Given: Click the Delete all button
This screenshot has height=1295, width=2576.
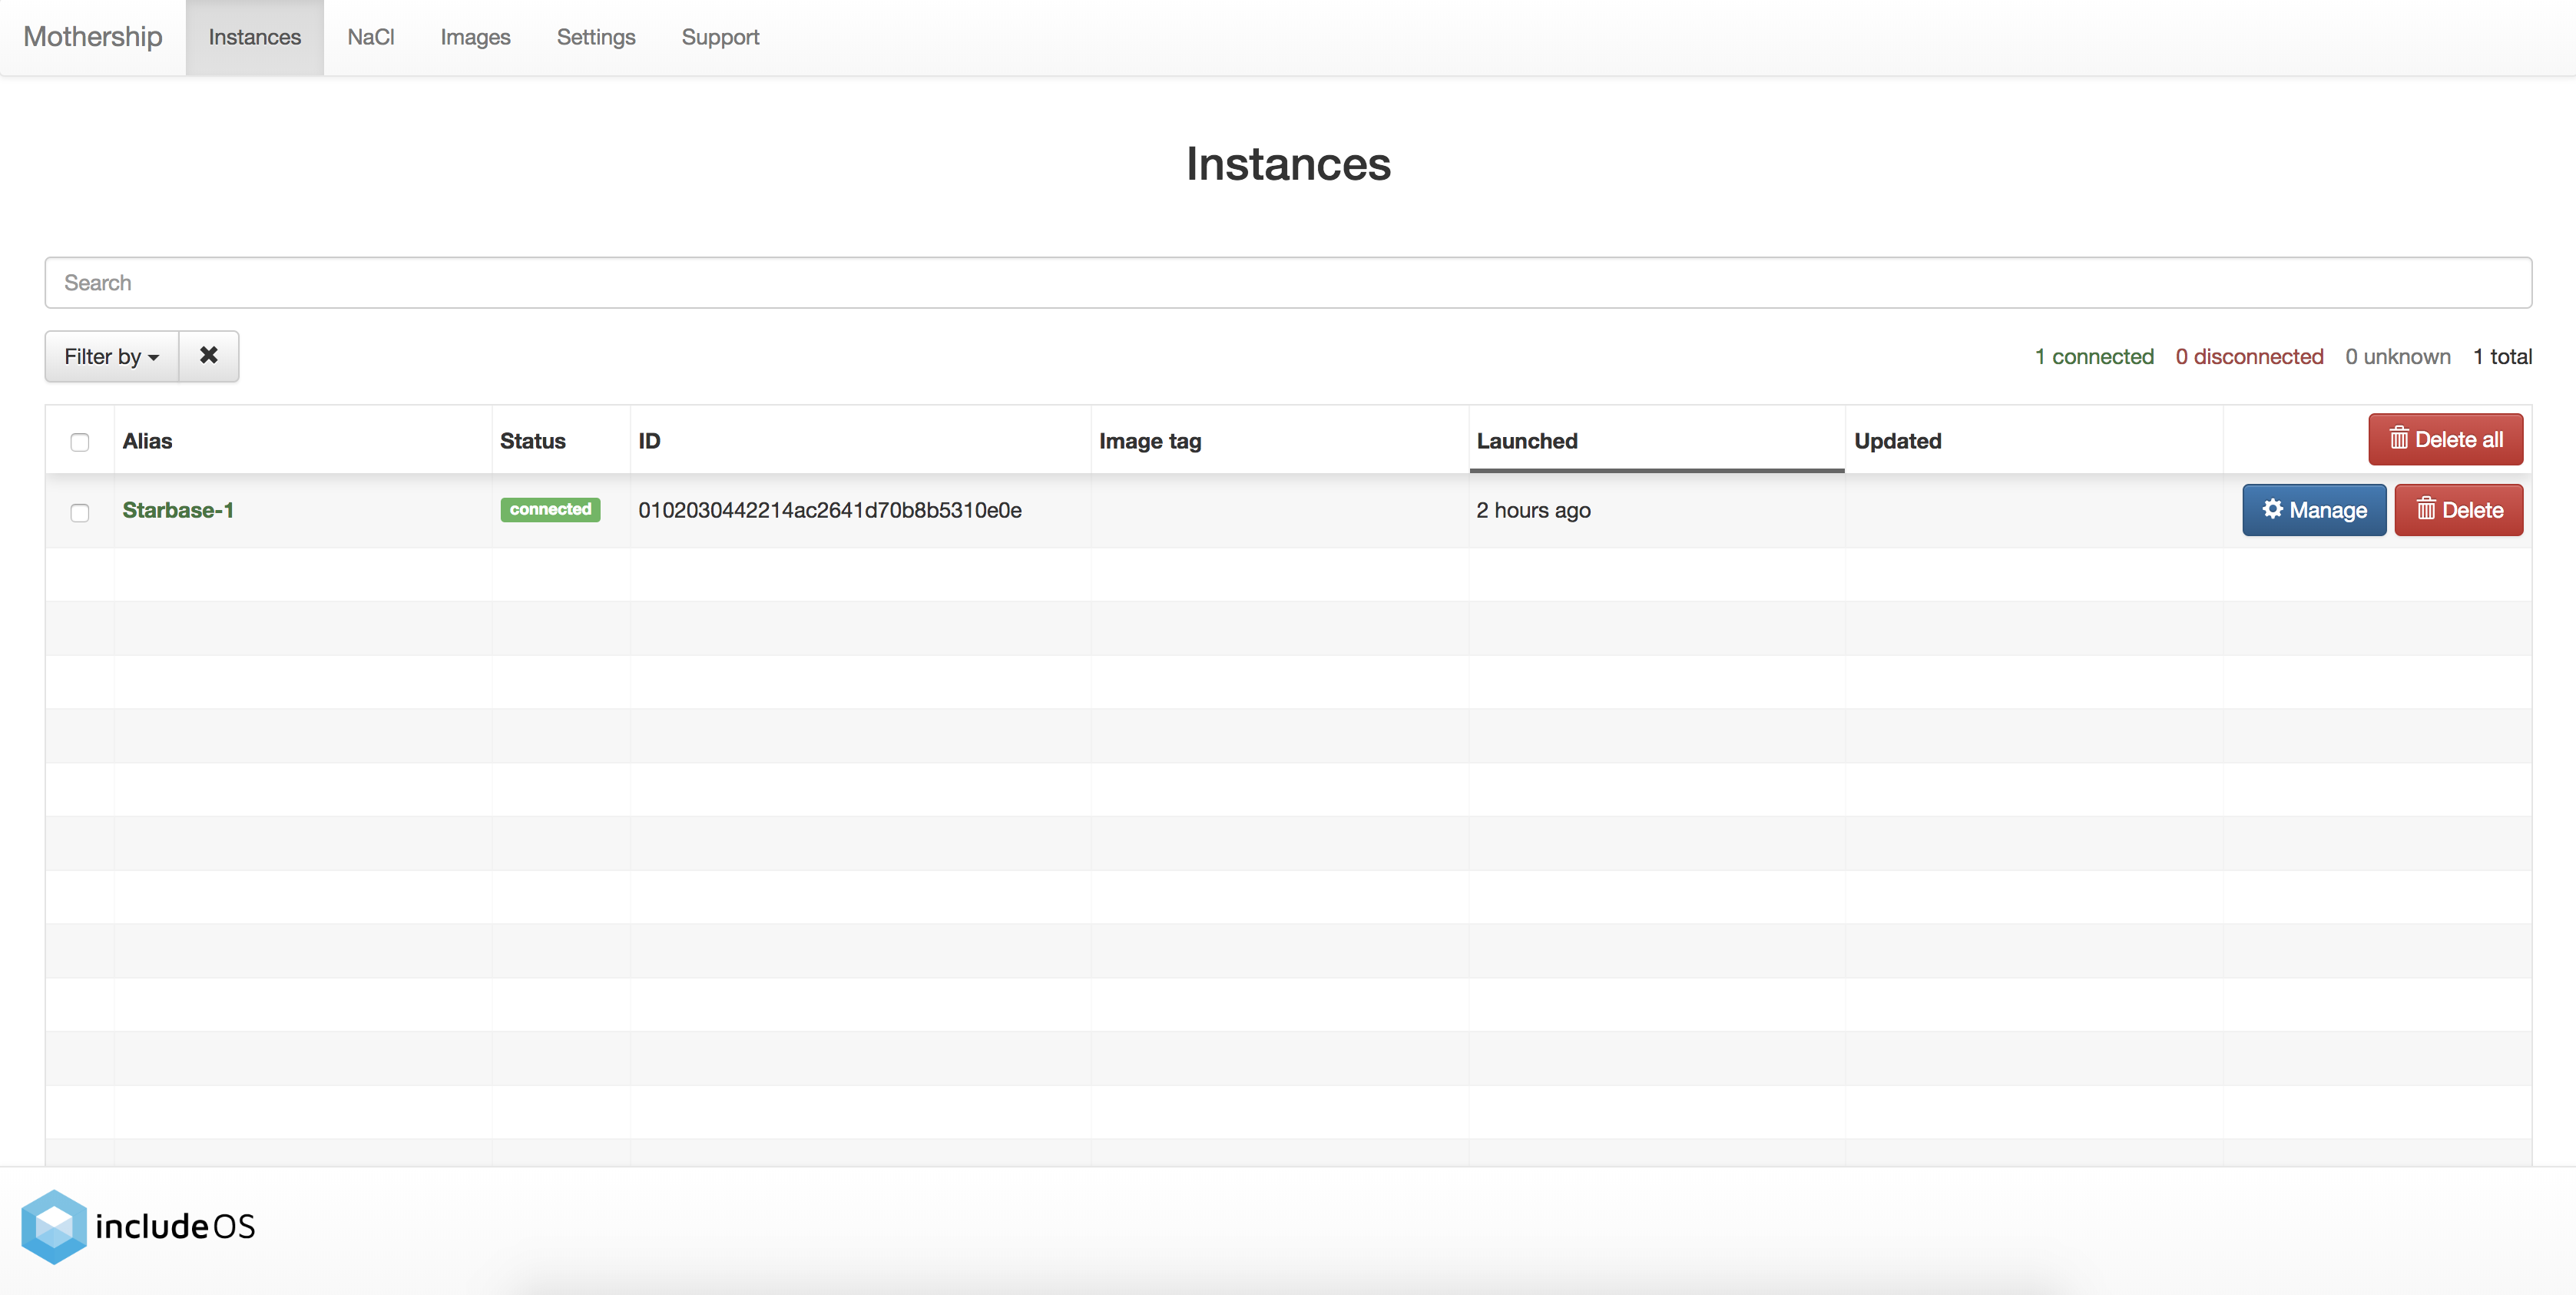Looking at the screenshot, I should coord(2445,440).
